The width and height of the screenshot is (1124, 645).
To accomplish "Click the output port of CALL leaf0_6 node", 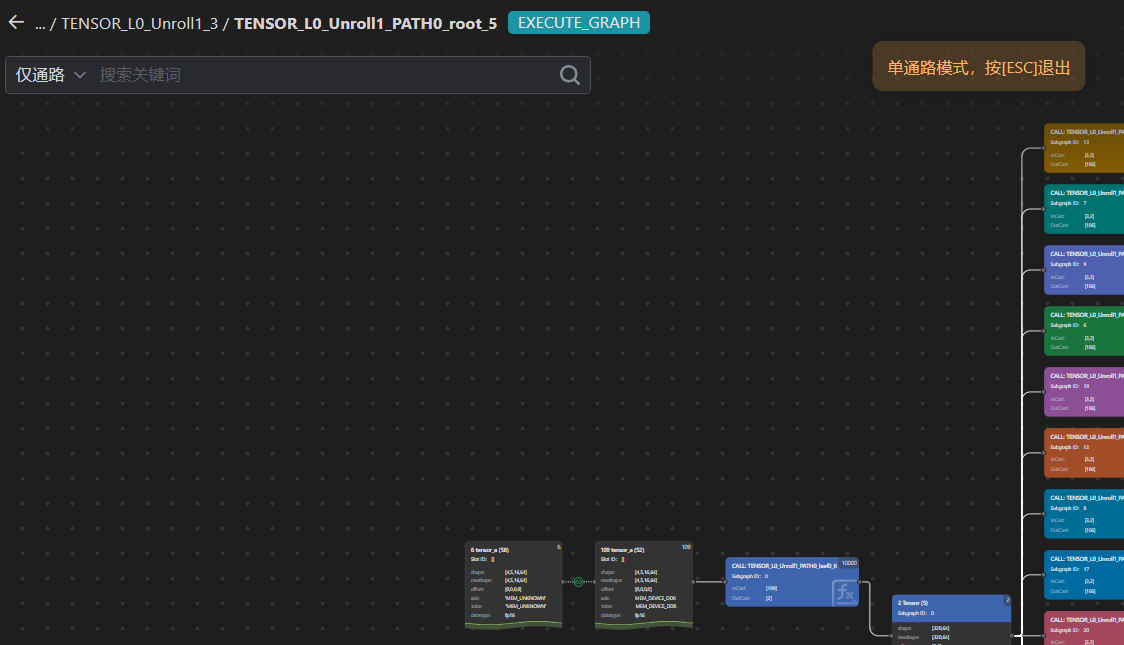I will pyautogui.click(x=859, y=581).
